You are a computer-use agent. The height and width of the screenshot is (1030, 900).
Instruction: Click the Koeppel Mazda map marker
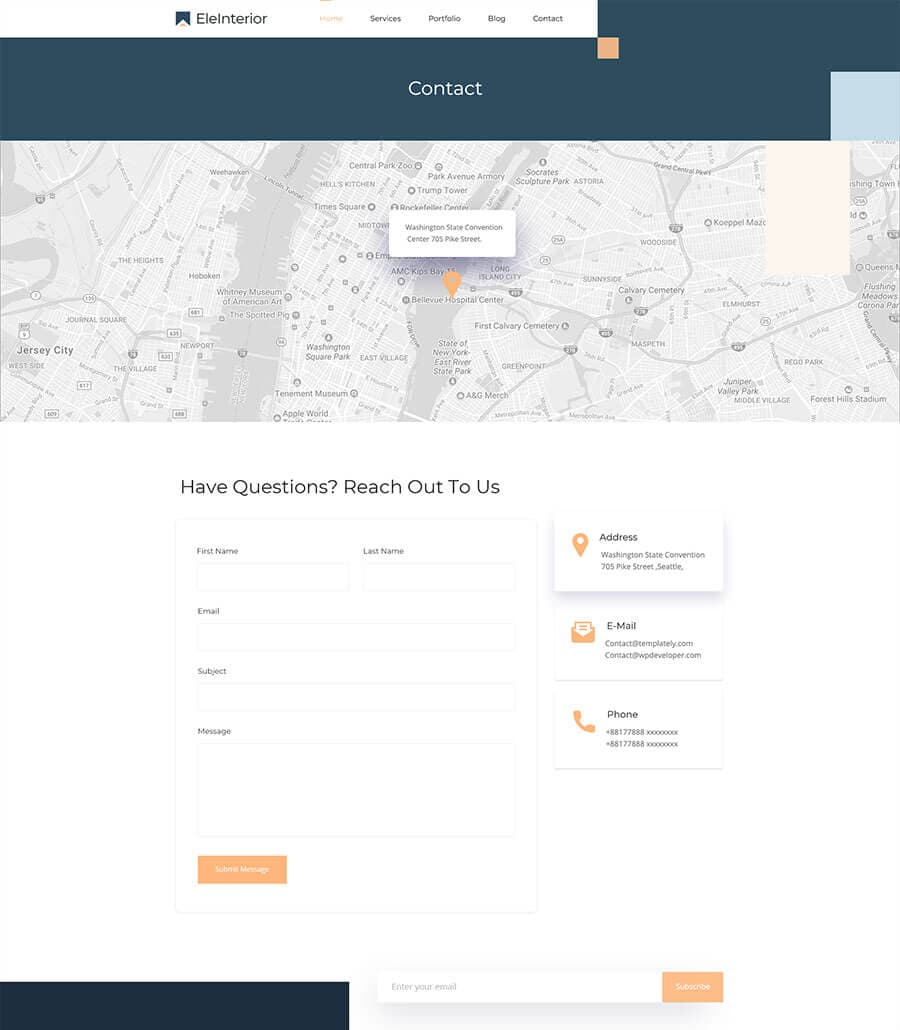[708, 223]
